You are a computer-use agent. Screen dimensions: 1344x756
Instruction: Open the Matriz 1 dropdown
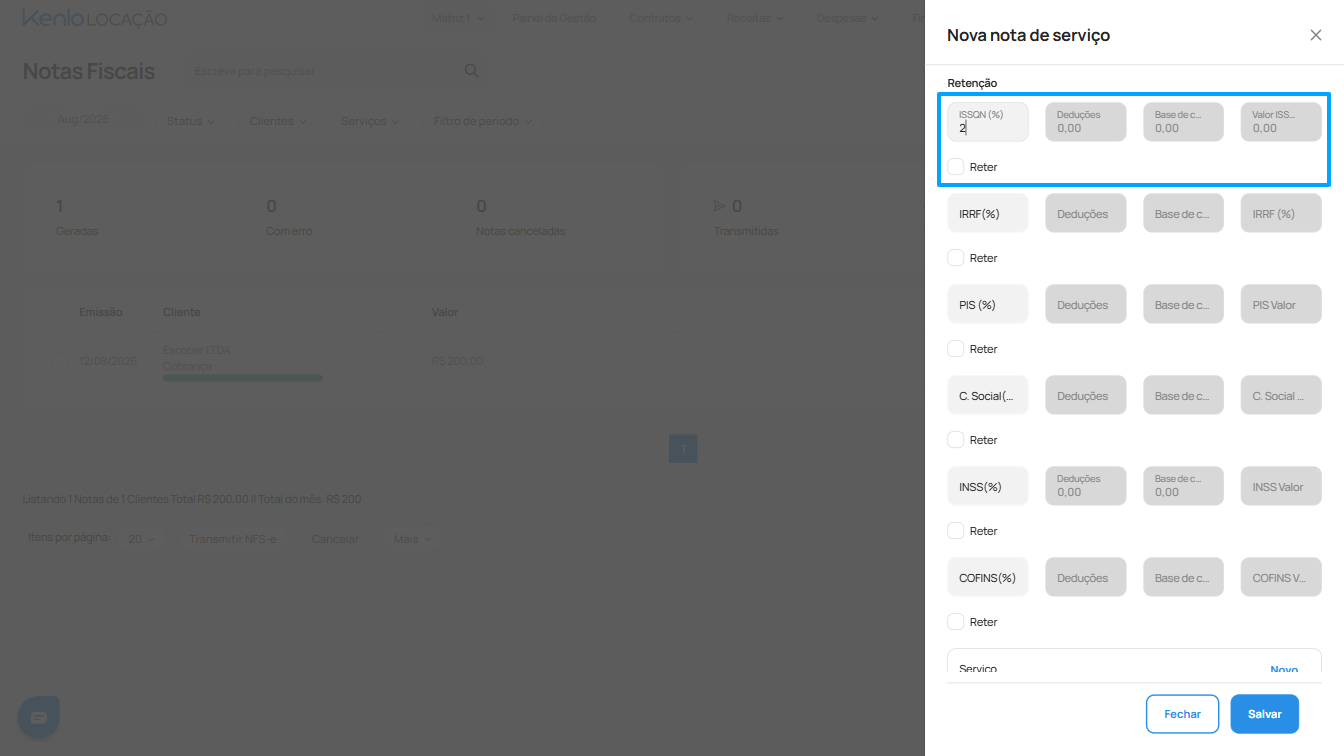(x=458, y=18)
